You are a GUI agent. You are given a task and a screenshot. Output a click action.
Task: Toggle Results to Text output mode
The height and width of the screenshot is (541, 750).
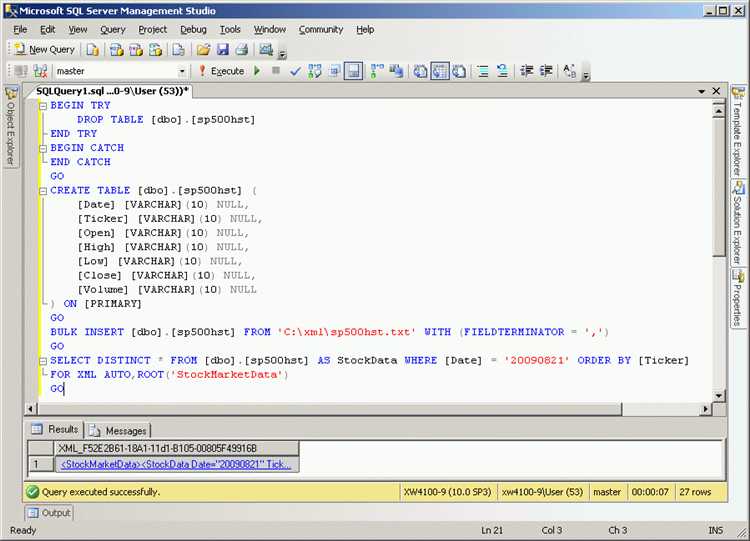[420, 71]
